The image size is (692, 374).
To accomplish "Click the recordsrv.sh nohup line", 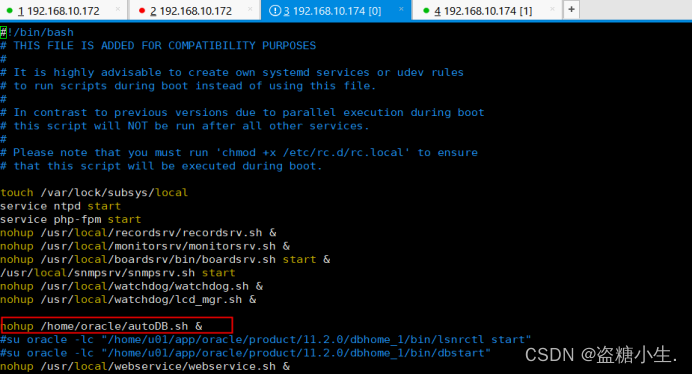I will coord(138,233).
